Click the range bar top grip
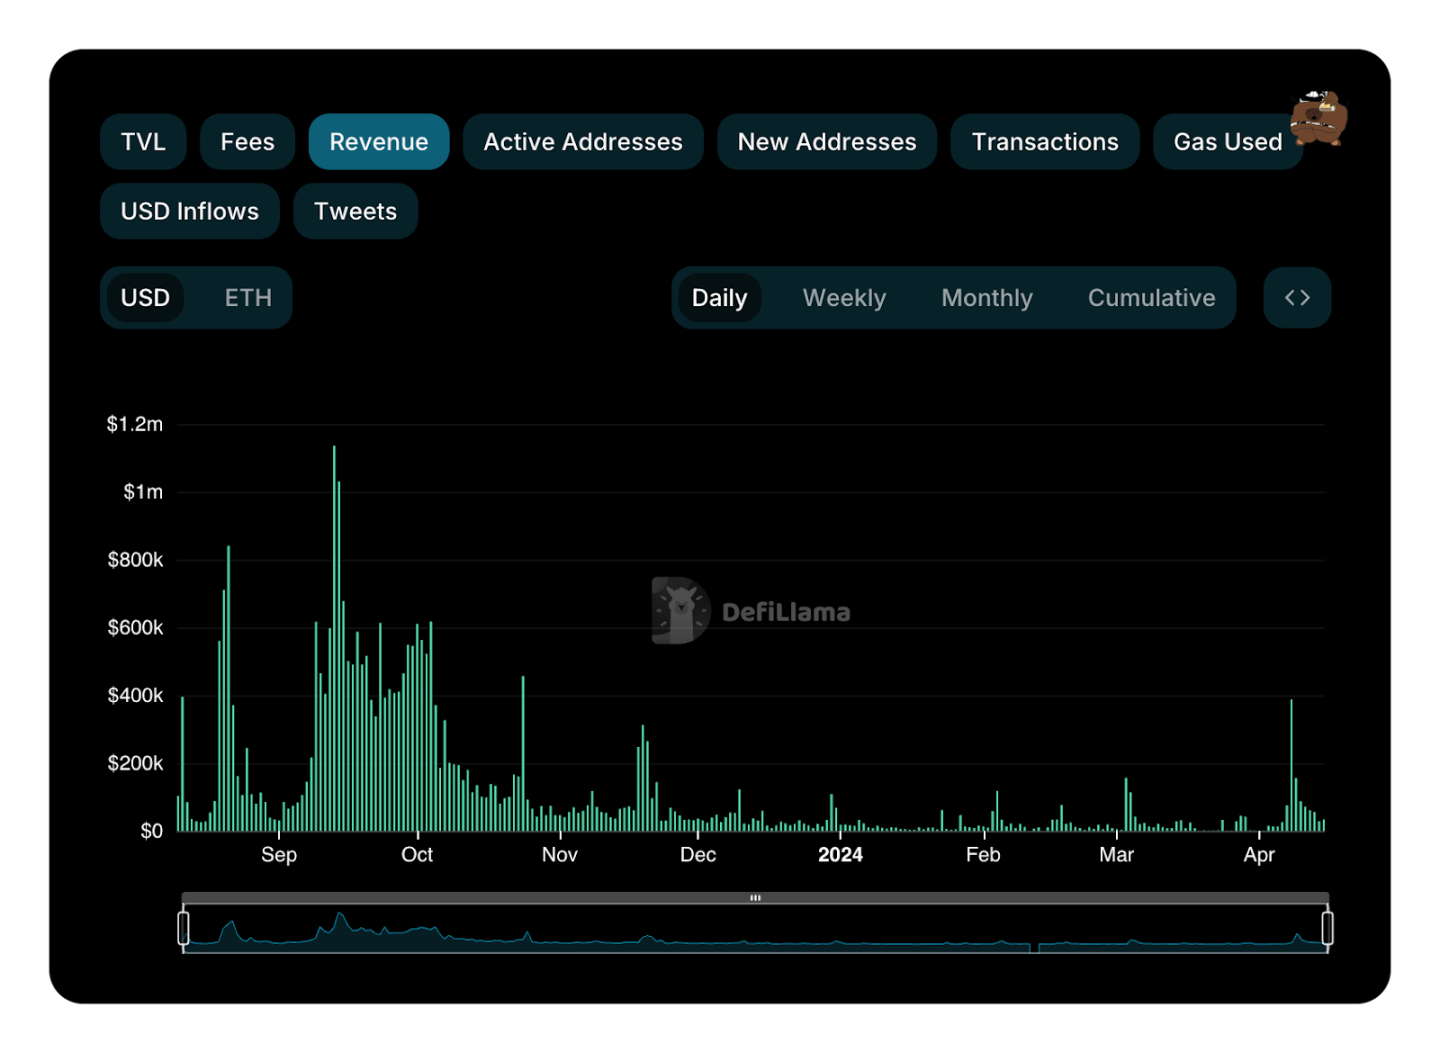 755,898
